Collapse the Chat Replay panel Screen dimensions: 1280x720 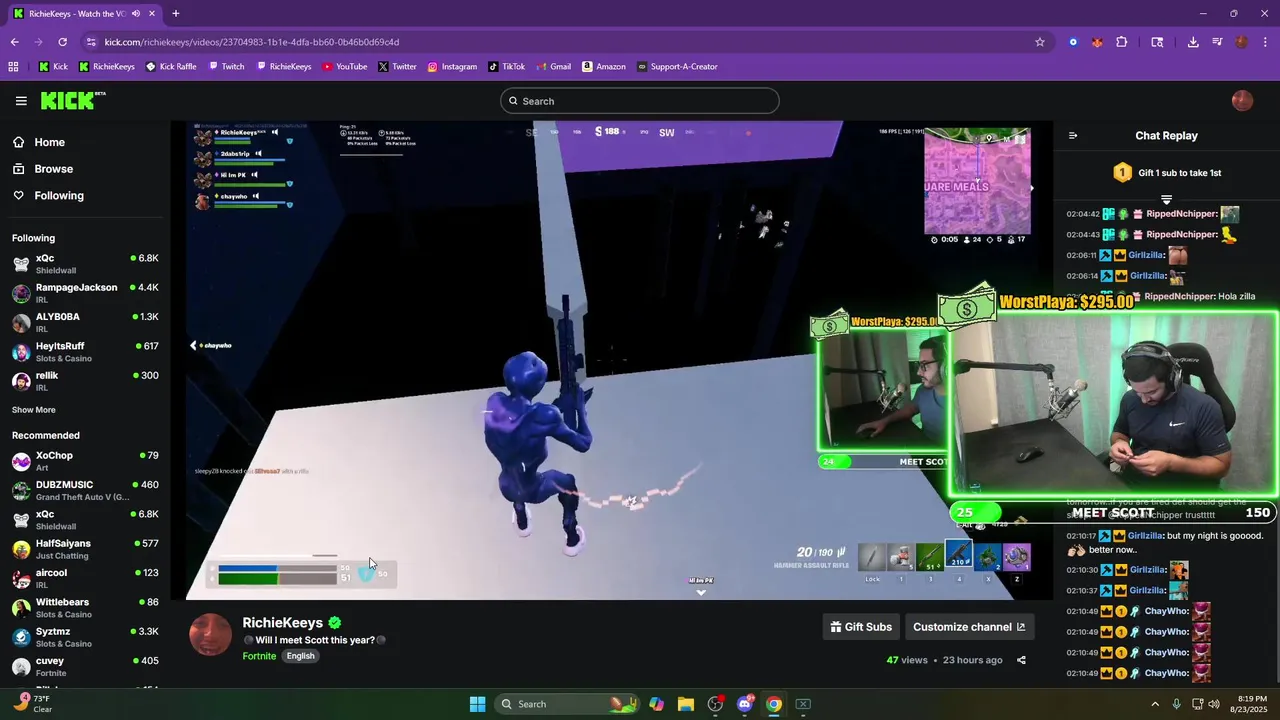point(1073,136)
